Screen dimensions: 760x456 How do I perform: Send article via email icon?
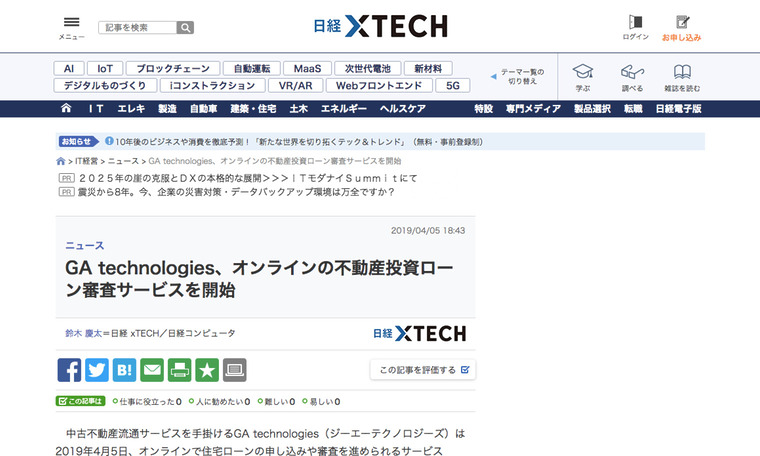(x=152, y=369)
